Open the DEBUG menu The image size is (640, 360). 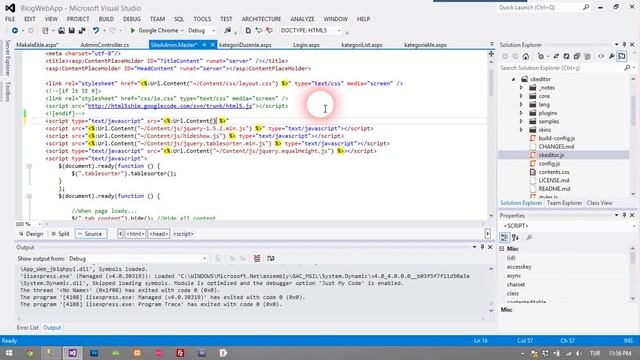tap(131, 19)
